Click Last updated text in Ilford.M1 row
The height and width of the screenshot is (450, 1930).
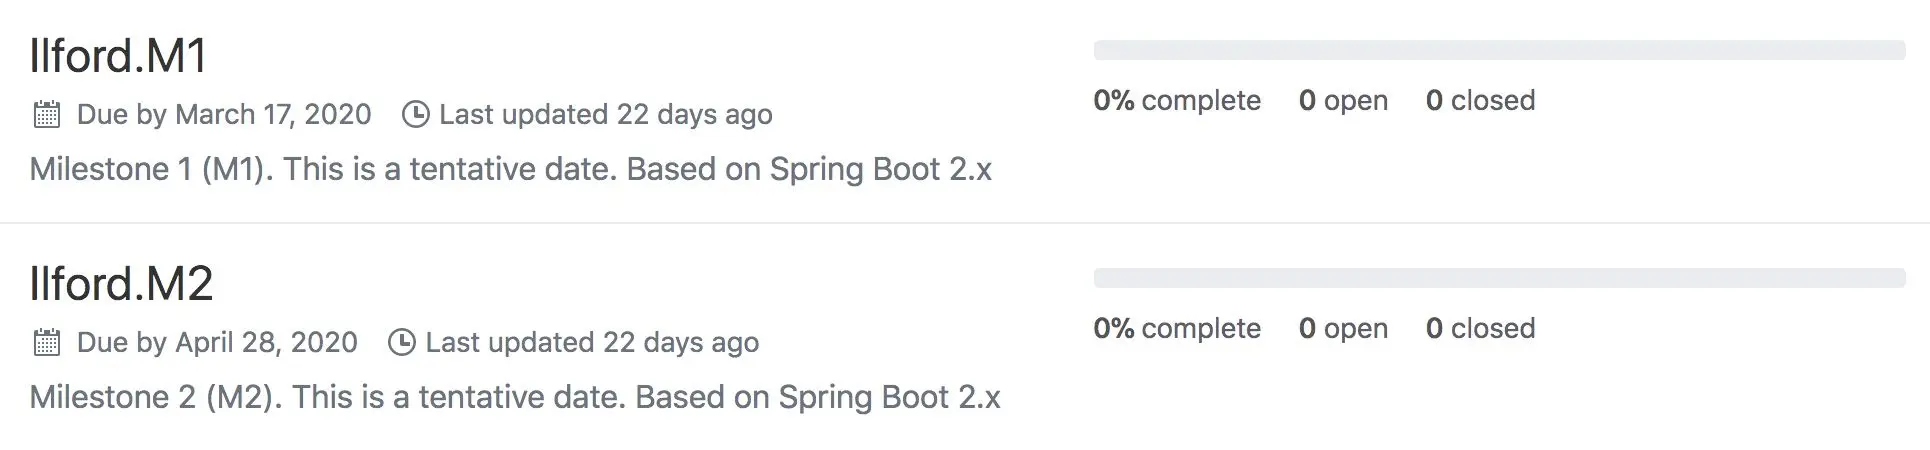pyautogui.click(x=606, y=114)
